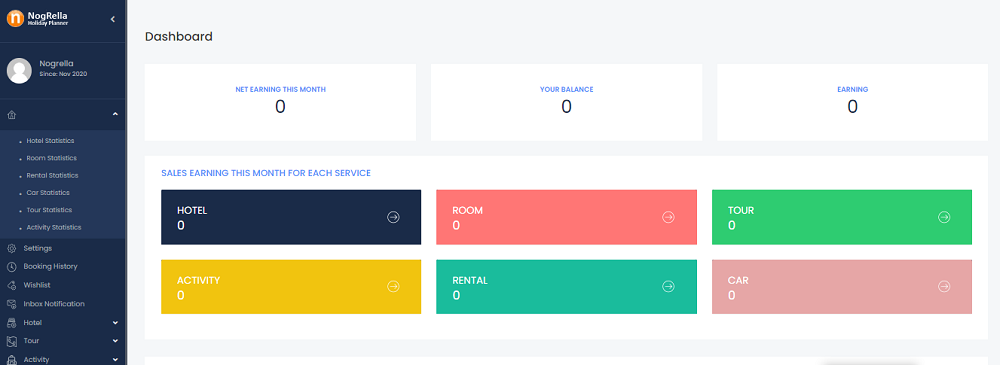Click YOUR BALANCE label

click(x=566, y=89)
